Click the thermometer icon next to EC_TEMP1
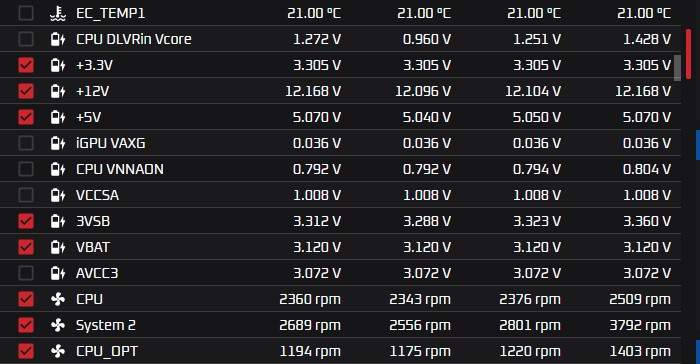 click(58, 13)
